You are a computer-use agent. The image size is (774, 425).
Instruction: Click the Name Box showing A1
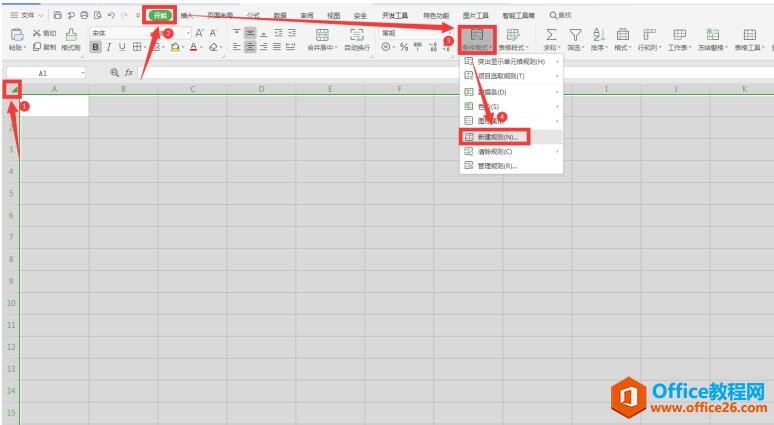point(45,73)
